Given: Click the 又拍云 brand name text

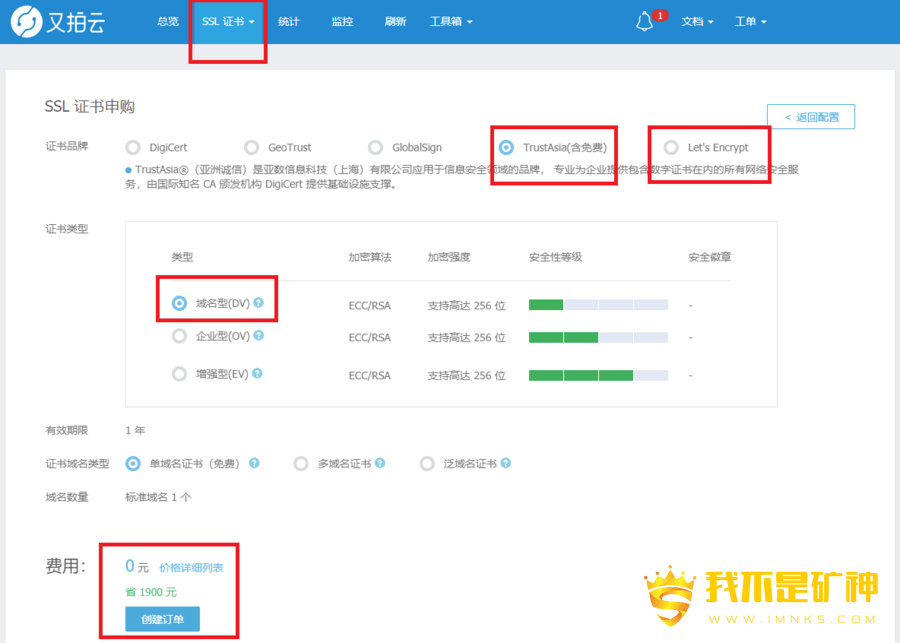Looking at the screenshot, I should pos(76,22).
